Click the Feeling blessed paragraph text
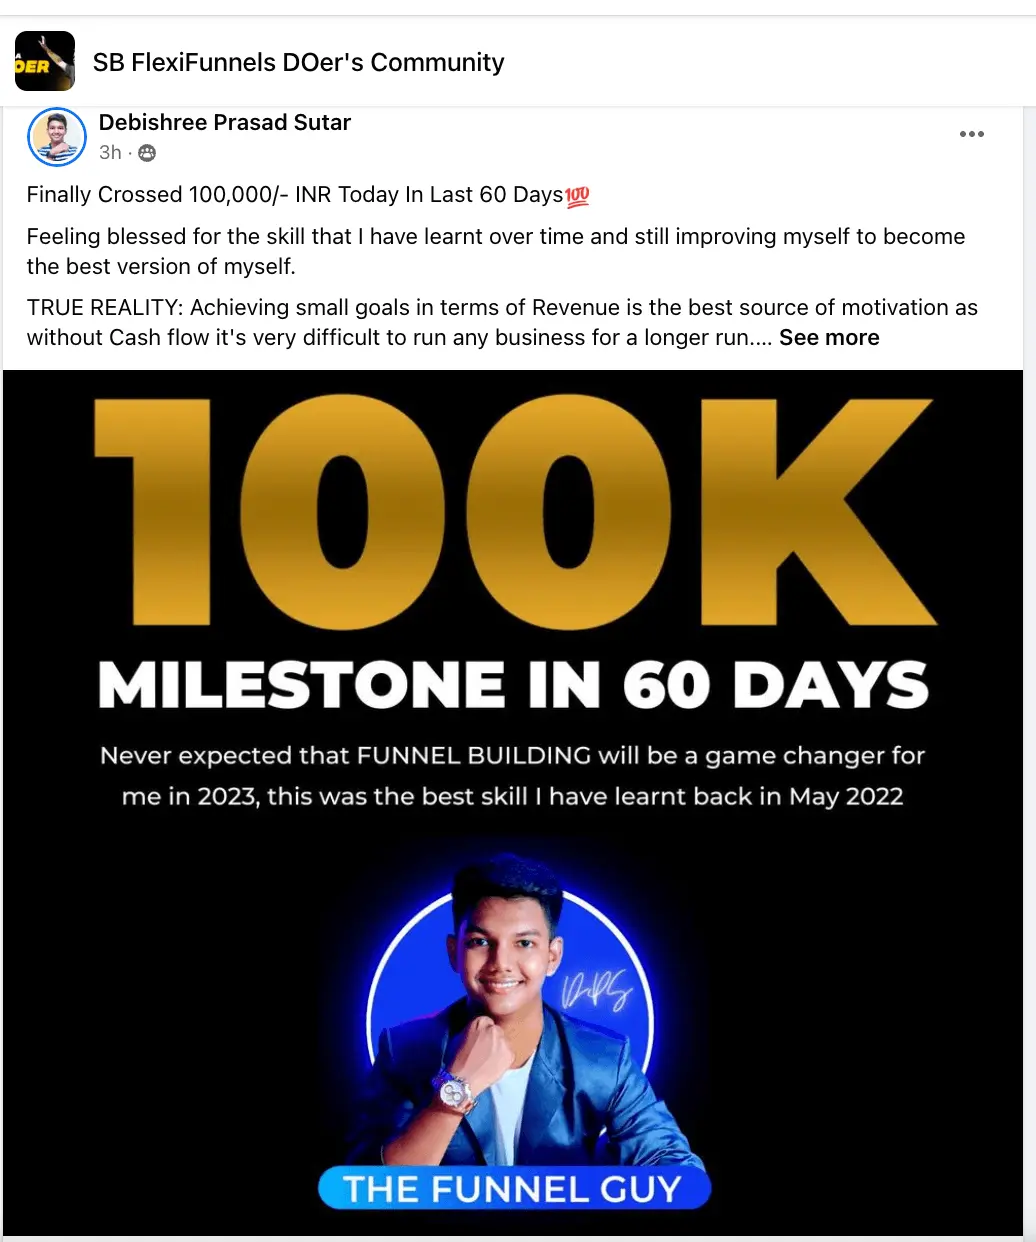 pyautogui.click(x=495, y=251)
